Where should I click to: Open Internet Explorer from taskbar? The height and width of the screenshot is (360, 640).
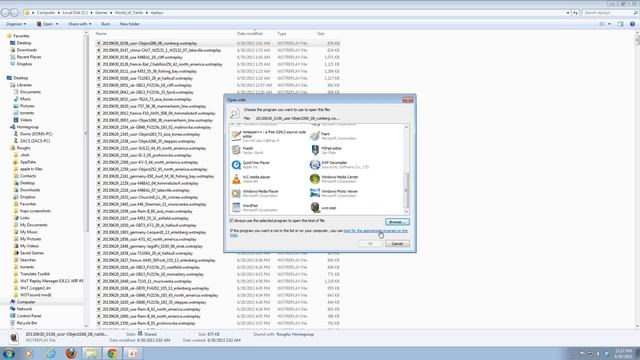click(x=51, y=353)
